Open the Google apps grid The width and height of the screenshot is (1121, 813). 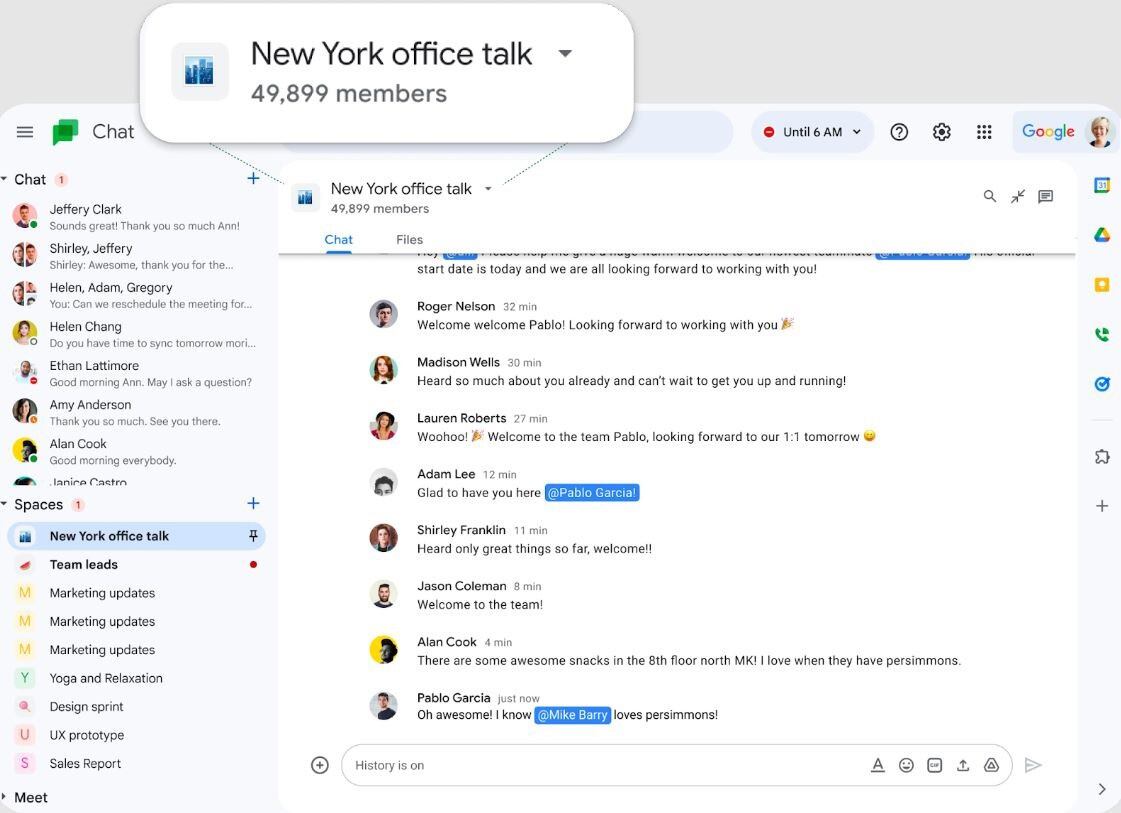tap(984, 132)
